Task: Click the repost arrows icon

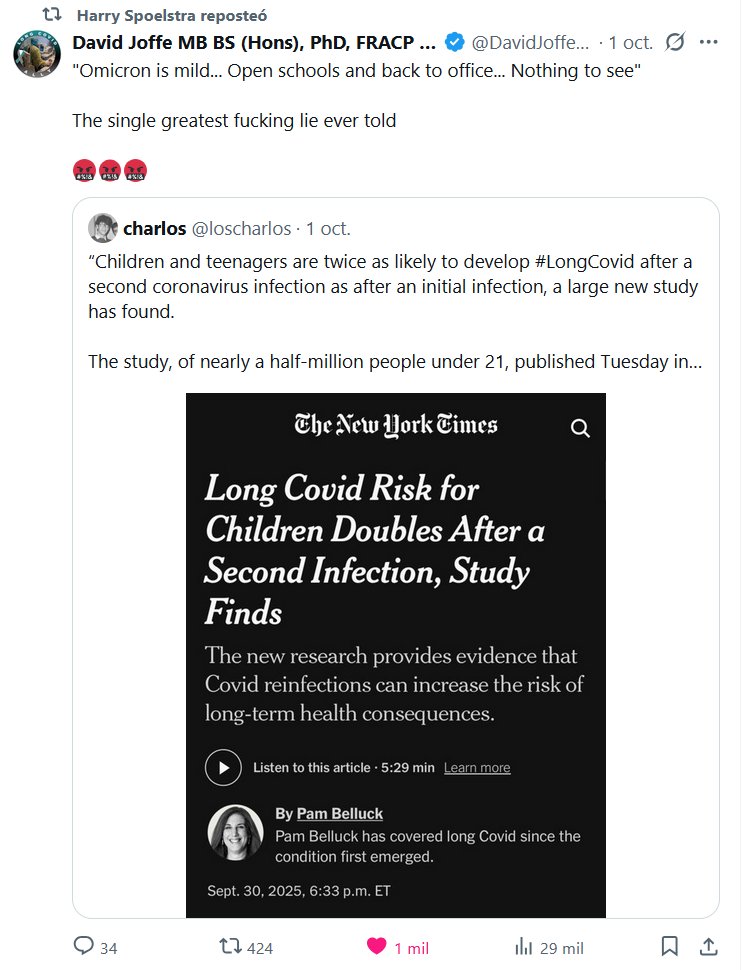Action: click(x=230, y=946)
